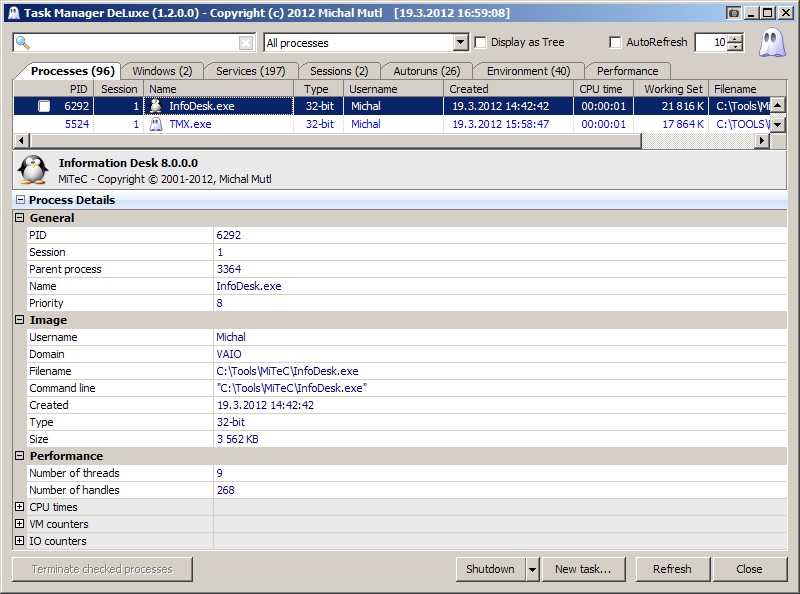Click the ghost logo icon
This screenshot has width=800, height=594.
[x=771, y=42]
